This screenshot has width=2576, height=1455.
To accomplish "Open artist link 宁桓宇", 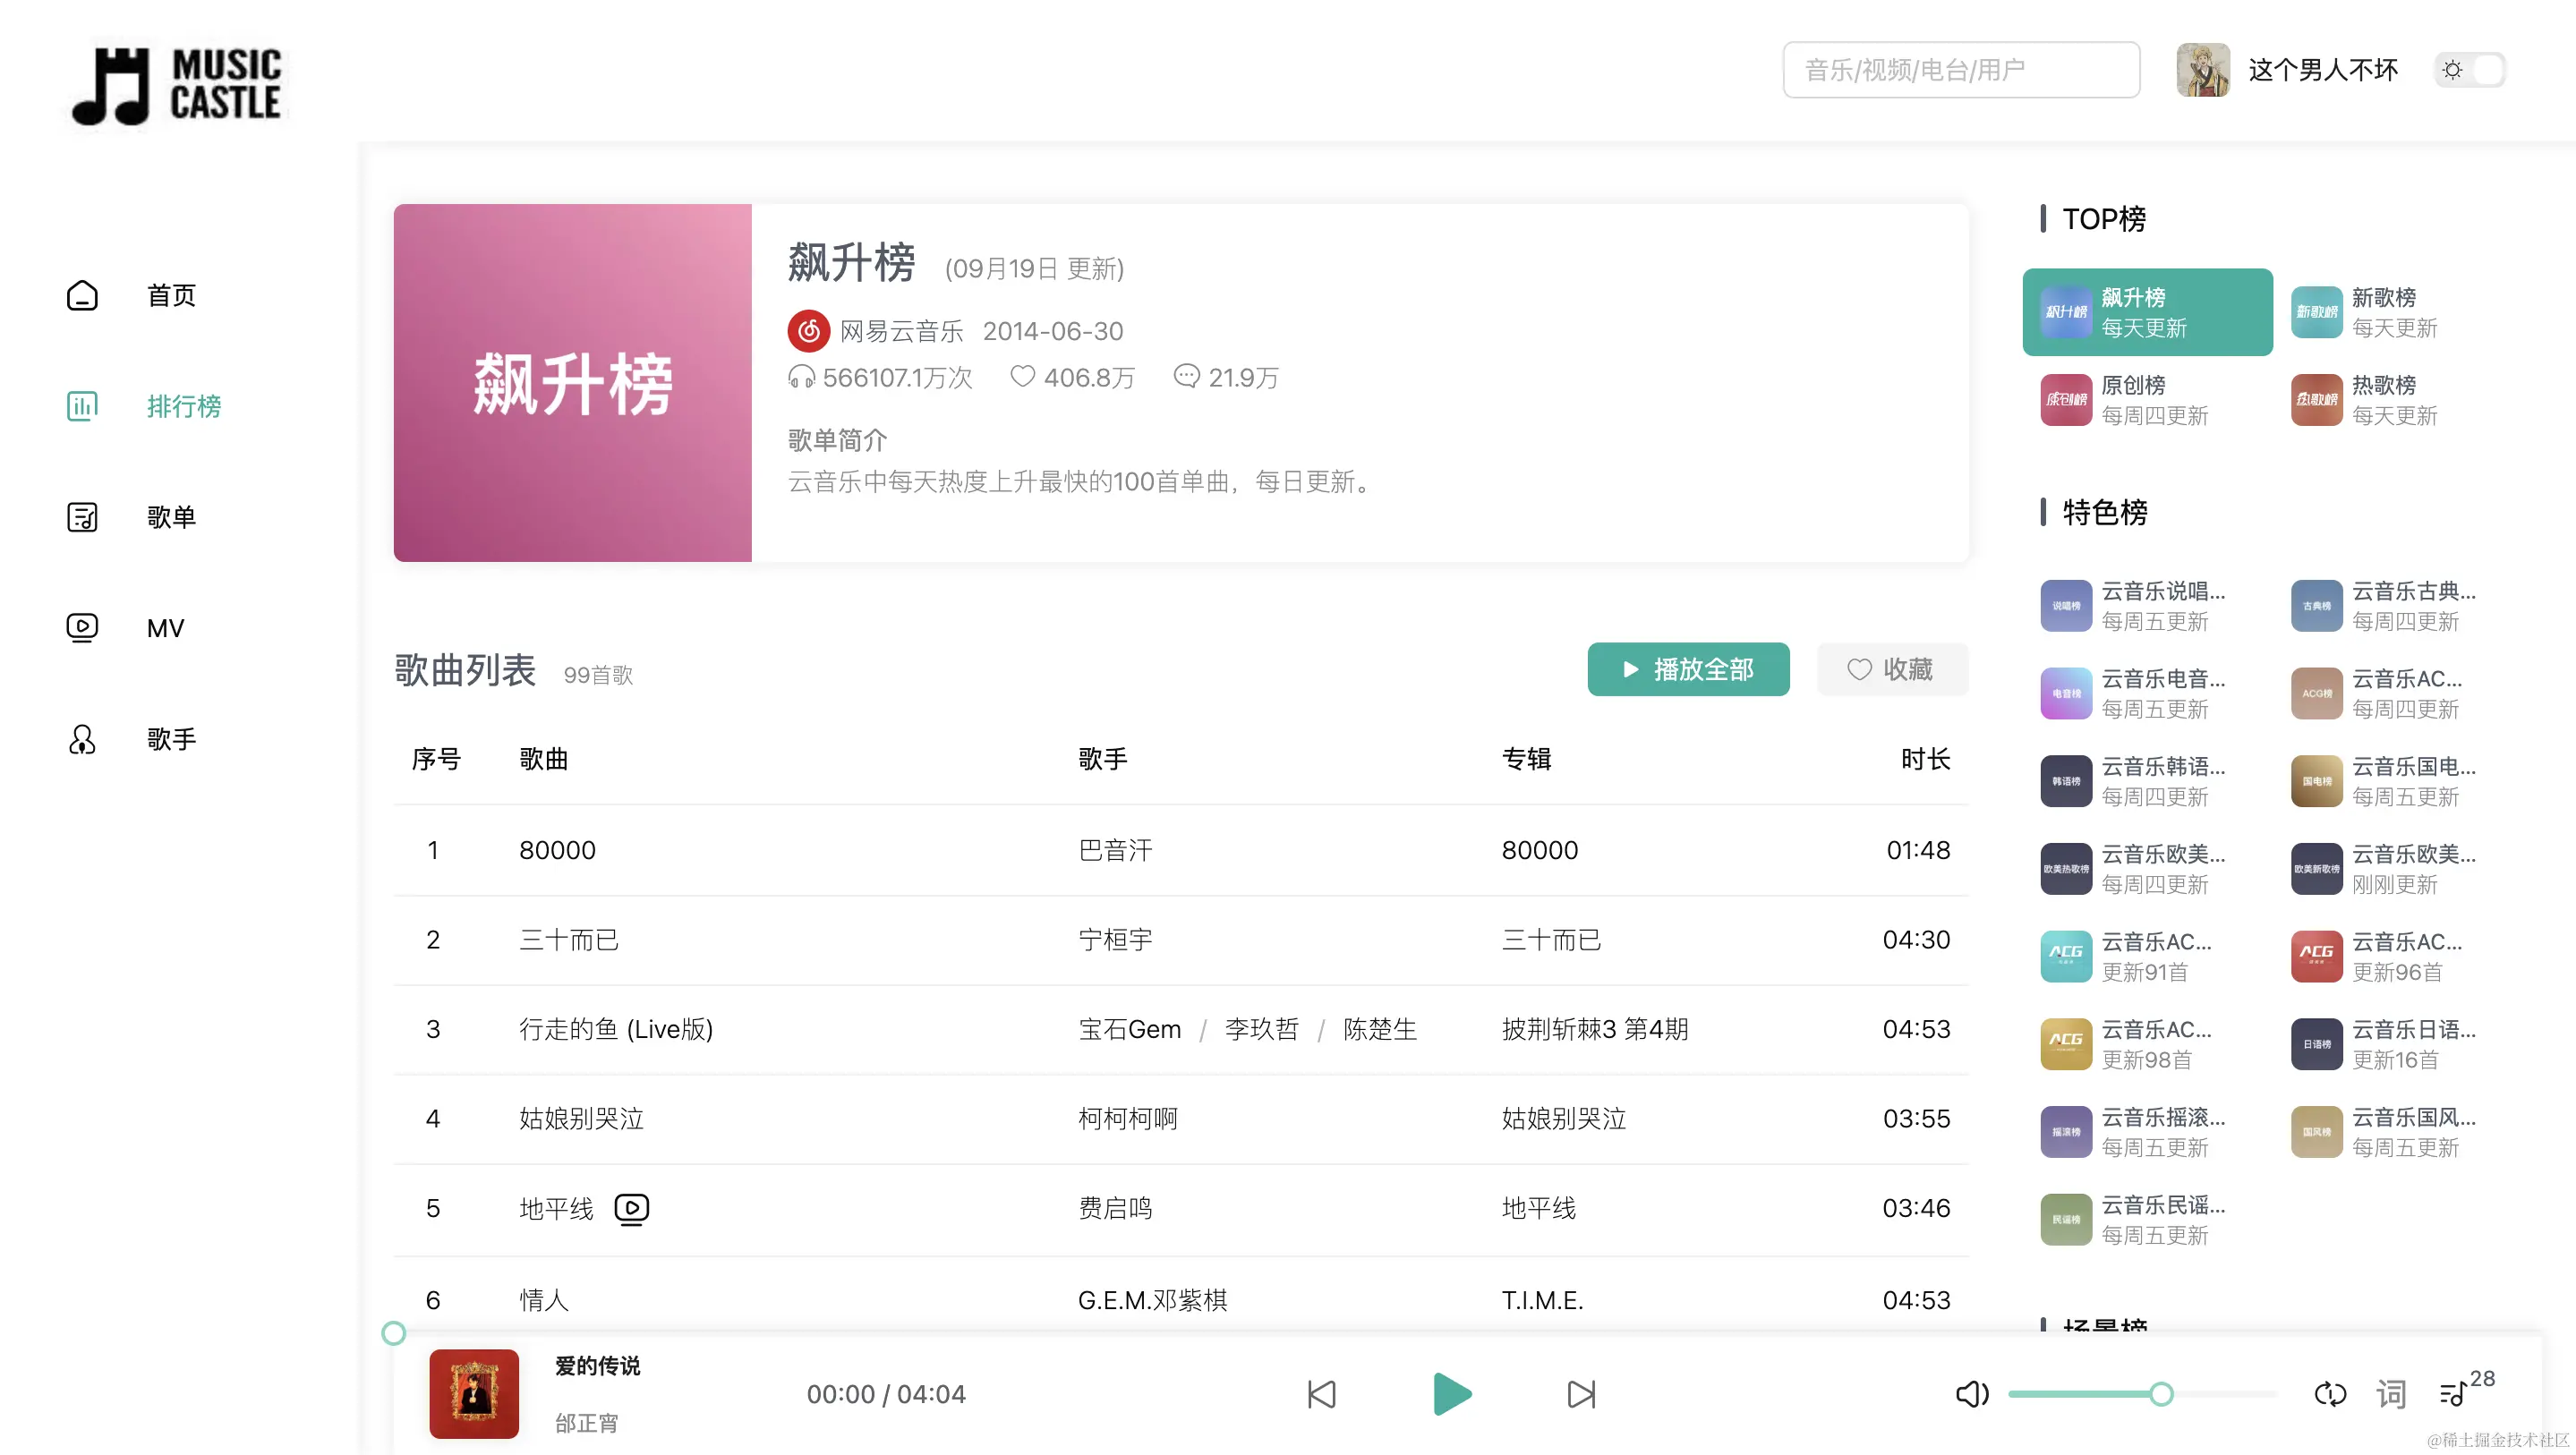I will tap(1115, 939).
